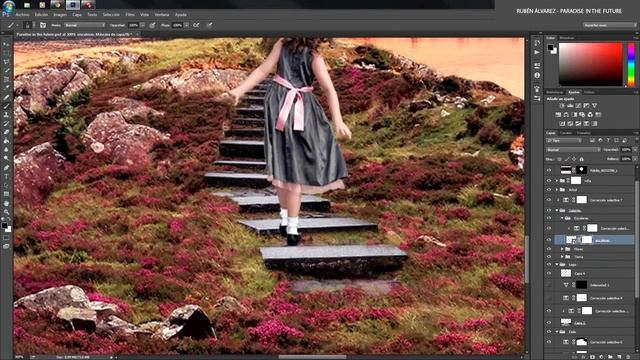Click the delete layer trash icon
The width and height of the screenshot is (640, 360).
[x=629, y=357]
